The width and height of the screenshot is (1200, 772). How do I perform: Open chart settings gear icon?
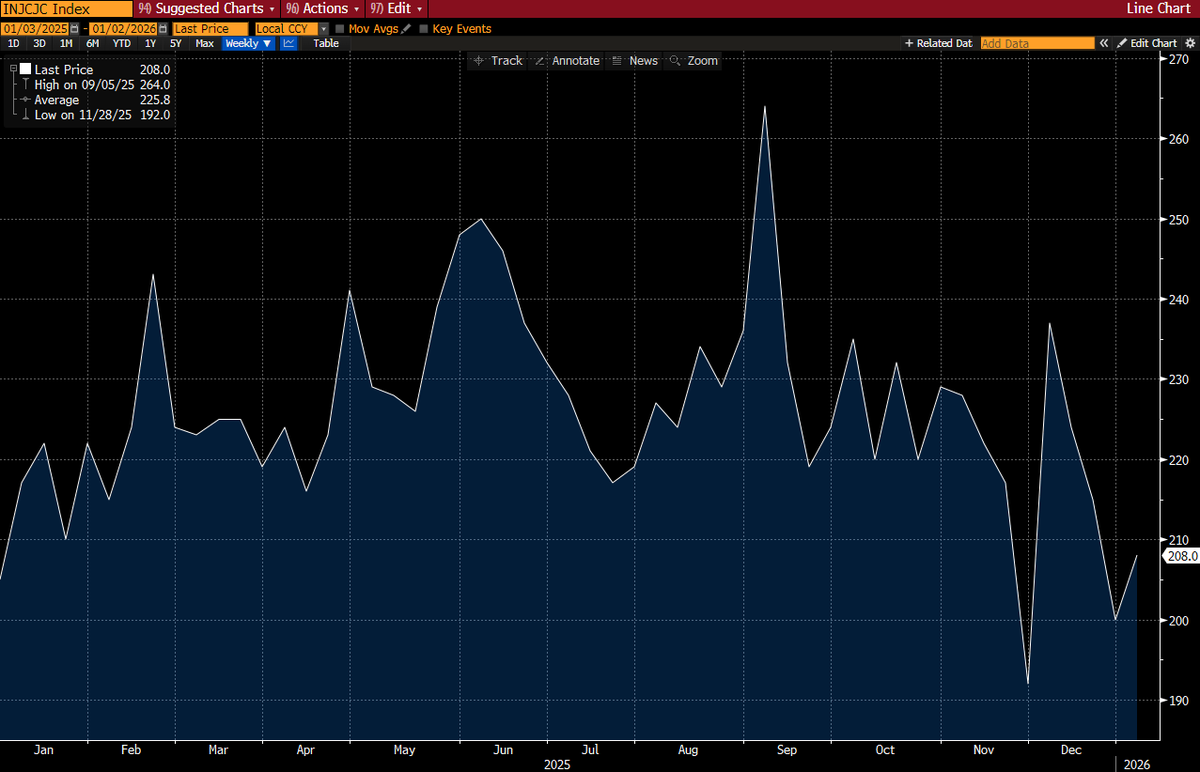coord(1190,43)
